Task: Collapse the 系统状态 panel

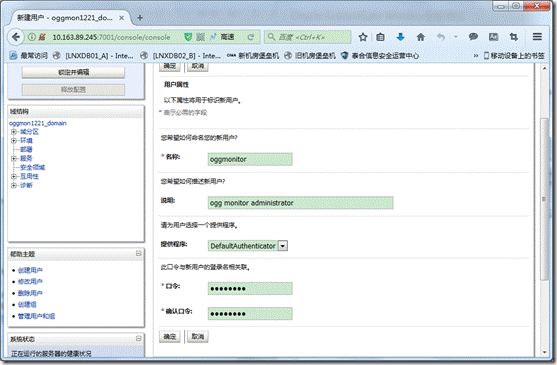Action: tap(139, 338)
